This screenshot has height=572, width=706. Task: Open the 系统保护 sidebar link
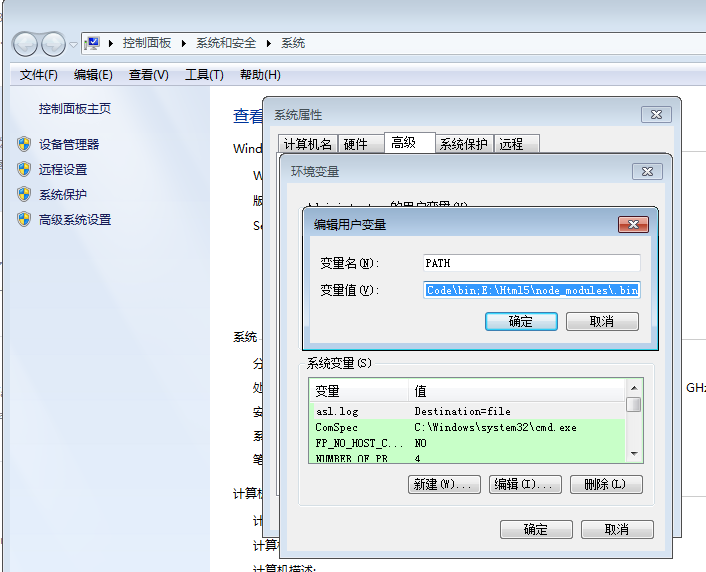pyautogui.click(x=63, y=195)
